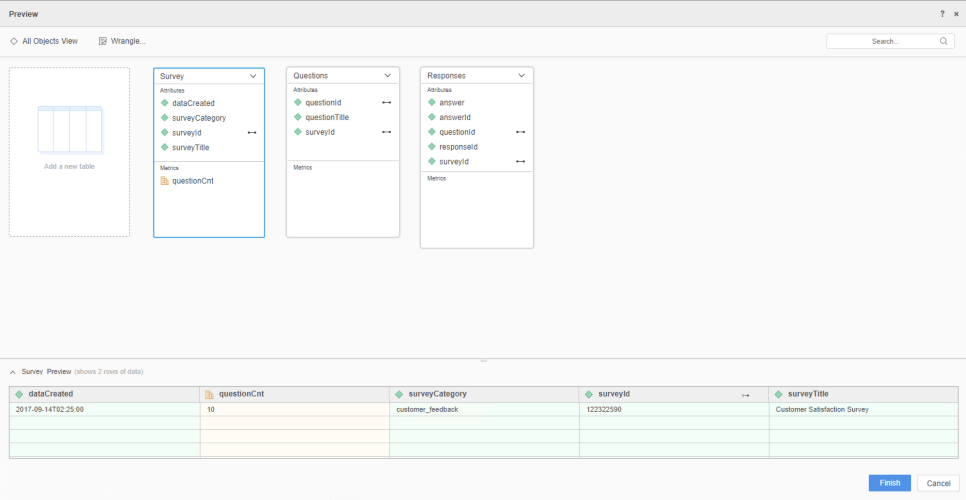Open the Questions table dropdown chevron
Image resolution: width=966 pixels, height=500 pixels.
point(388,76)
